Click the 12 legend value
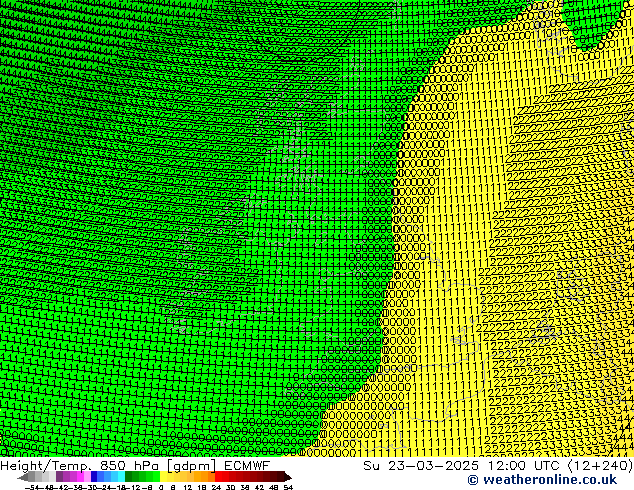 pyautogui.click(x=188, y=487)
